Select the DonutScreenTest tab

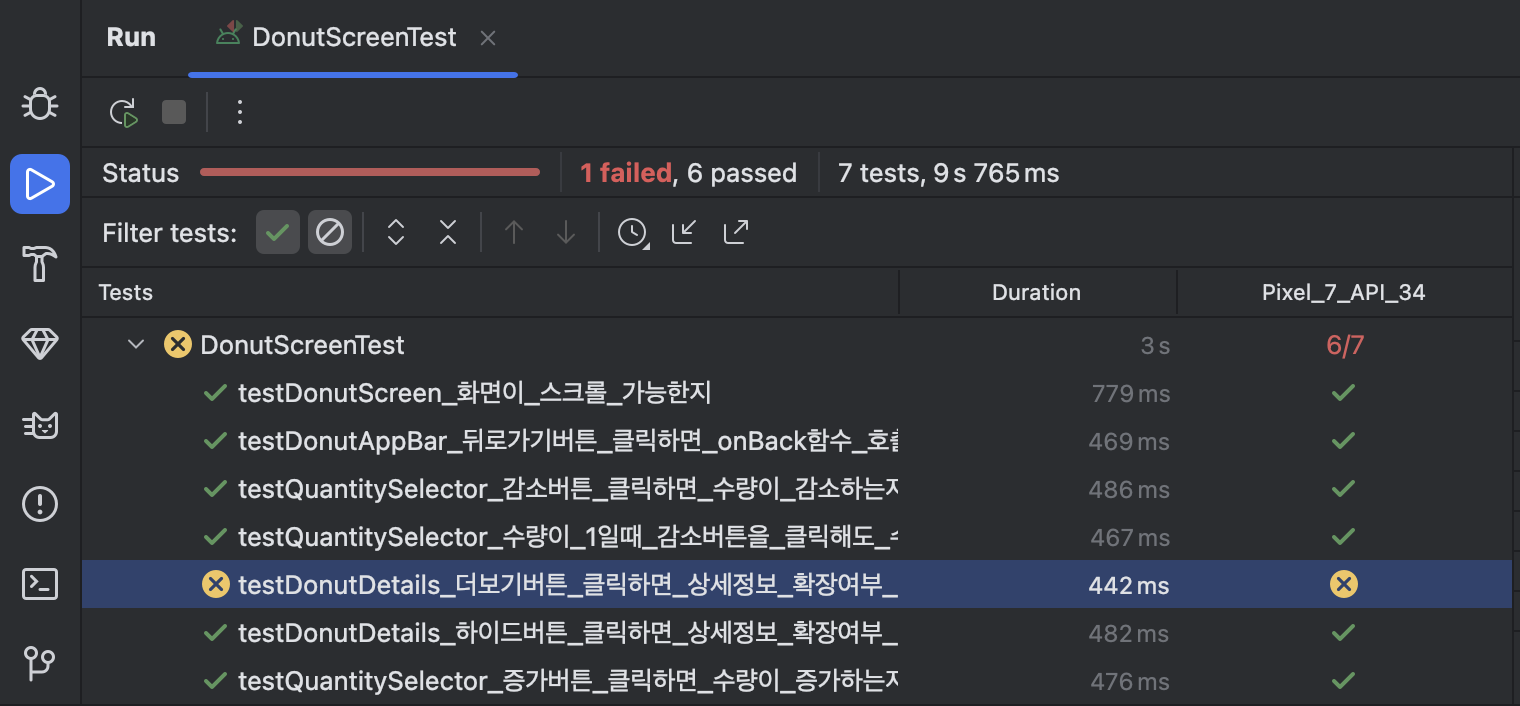tap(336, 37)
